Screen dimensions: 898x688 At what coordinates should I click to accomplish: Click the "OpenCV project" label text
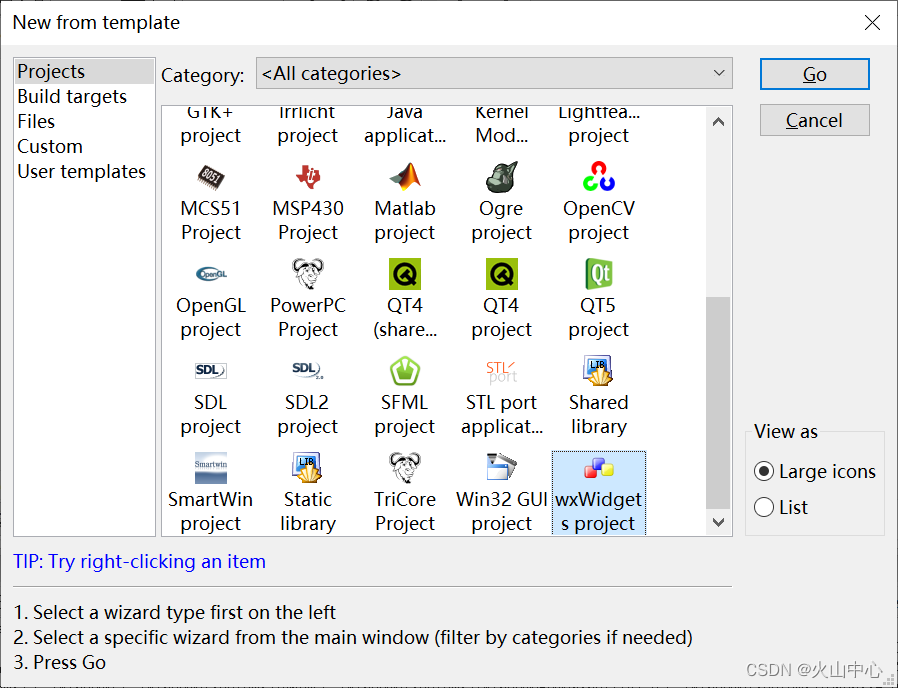pos(598,221)
